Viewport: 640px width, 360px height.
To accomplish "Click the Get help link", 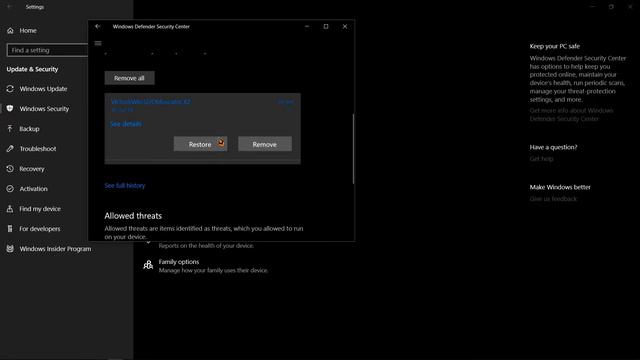I will tap(541, 159).
